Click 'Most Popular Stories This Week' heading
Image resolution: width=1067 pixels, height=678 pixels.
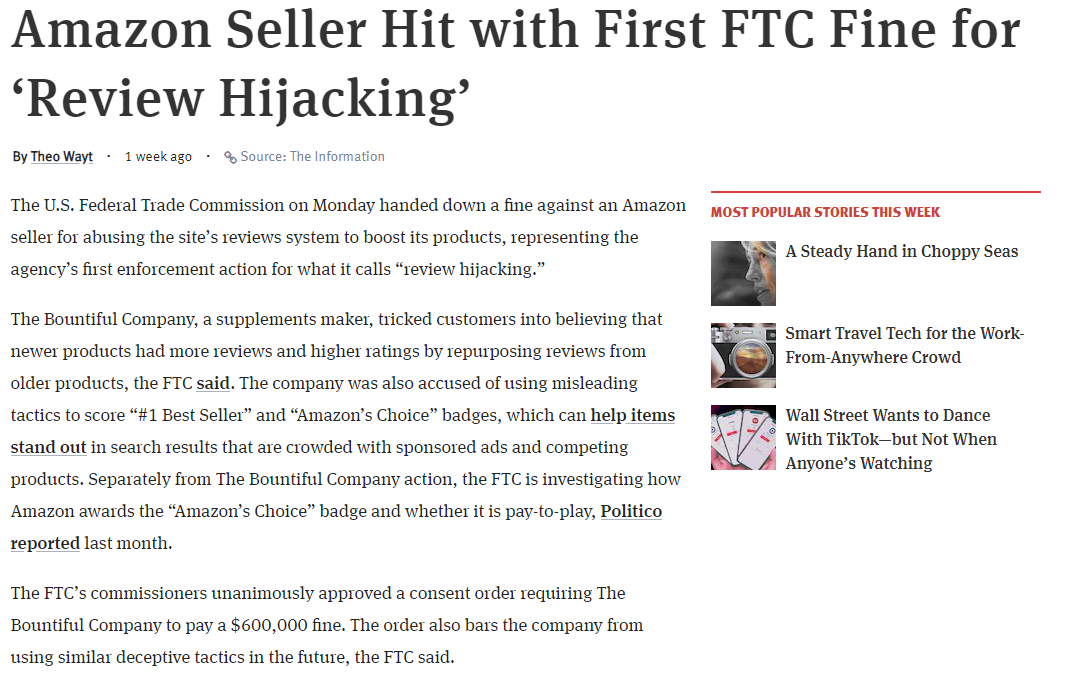tap(825, 212)
